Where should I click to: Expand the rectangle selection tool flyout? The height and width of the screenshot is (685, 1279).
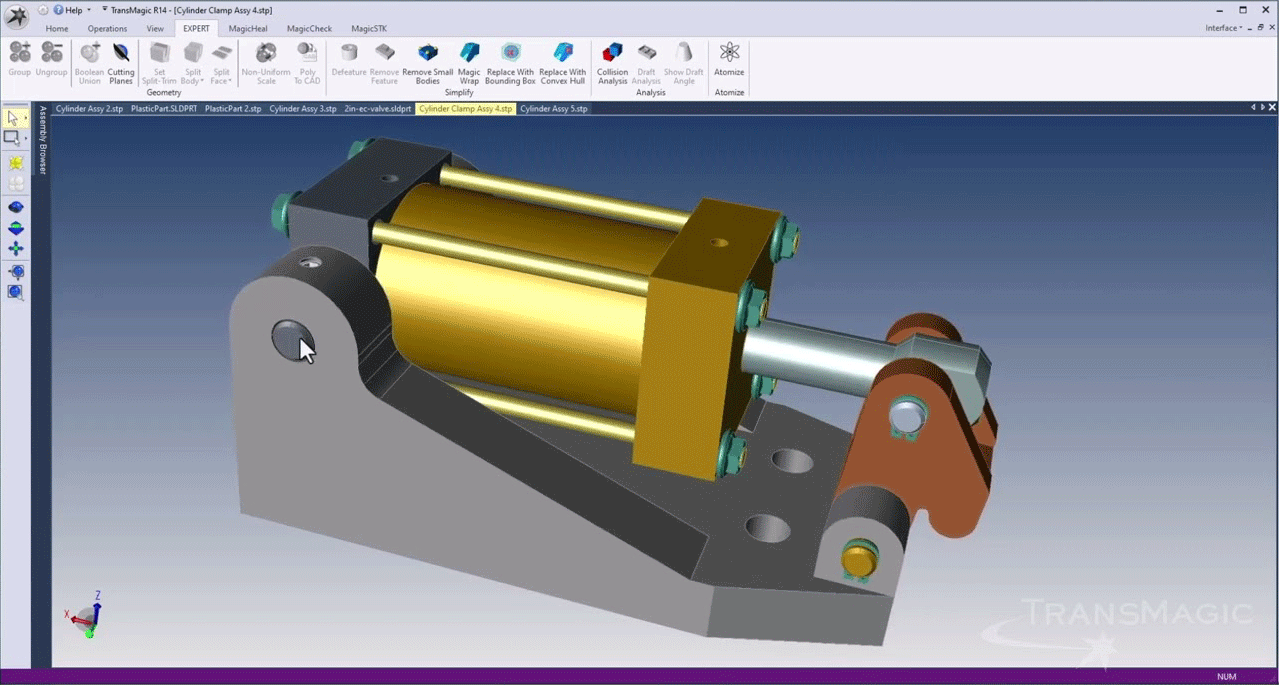26,140
